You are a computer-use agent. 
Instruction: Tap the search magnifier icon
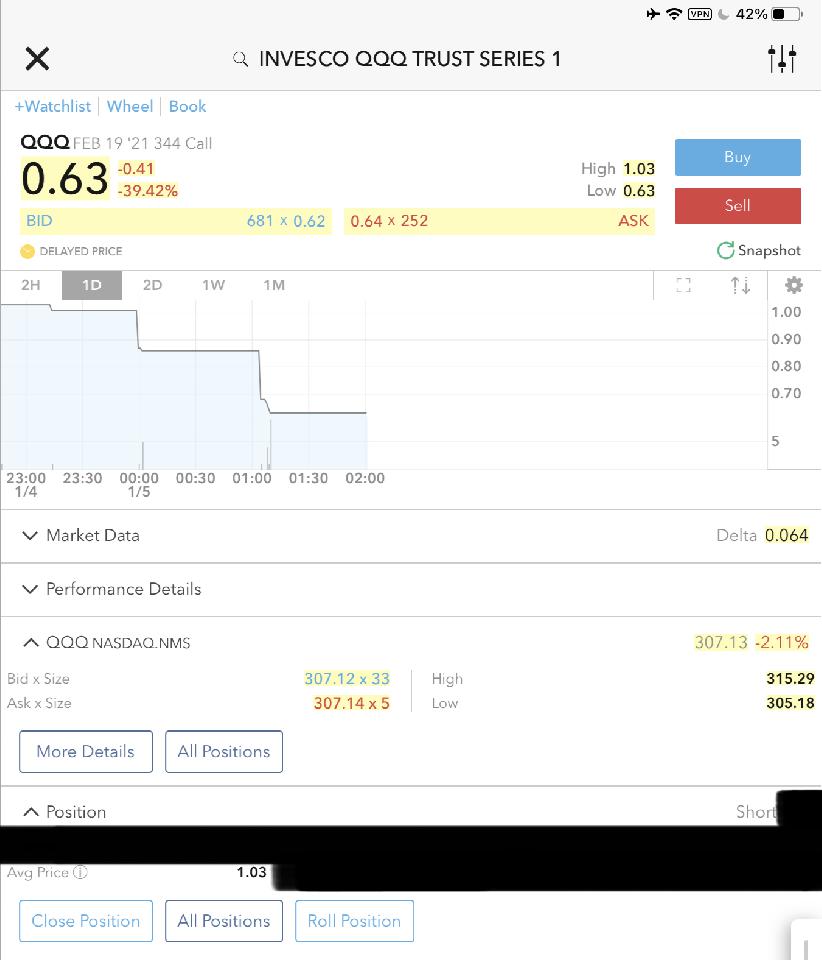click(x=241, y=59)
